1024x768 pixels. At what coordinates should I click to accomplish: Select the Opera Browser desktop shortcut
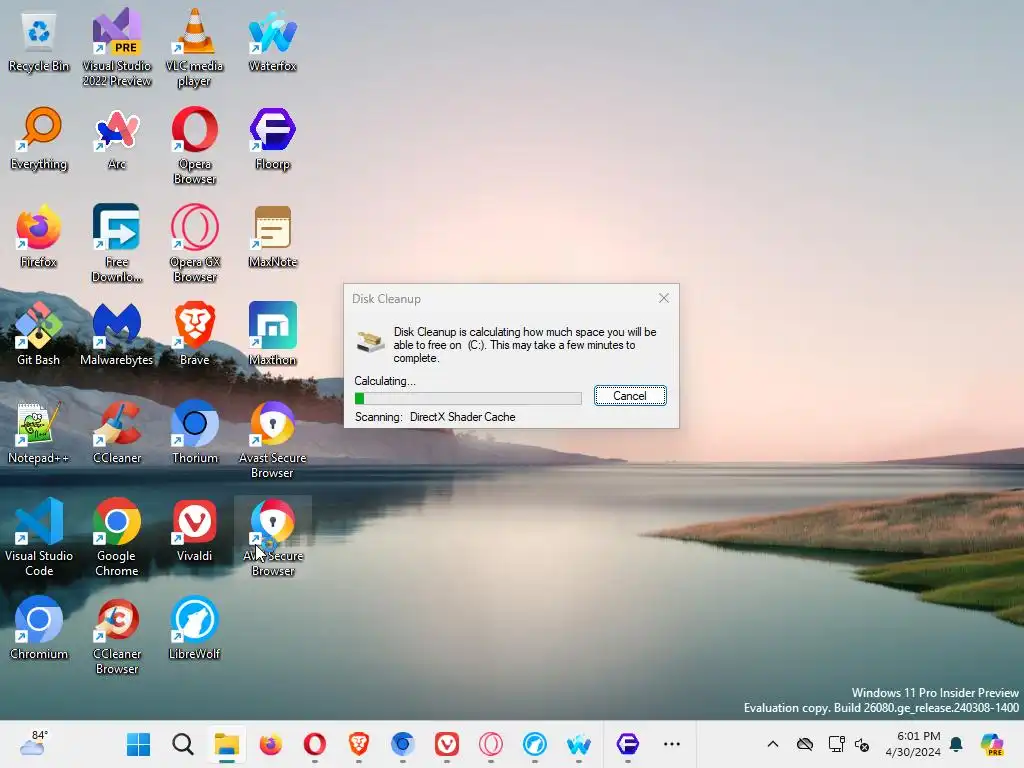pos(195,146)
